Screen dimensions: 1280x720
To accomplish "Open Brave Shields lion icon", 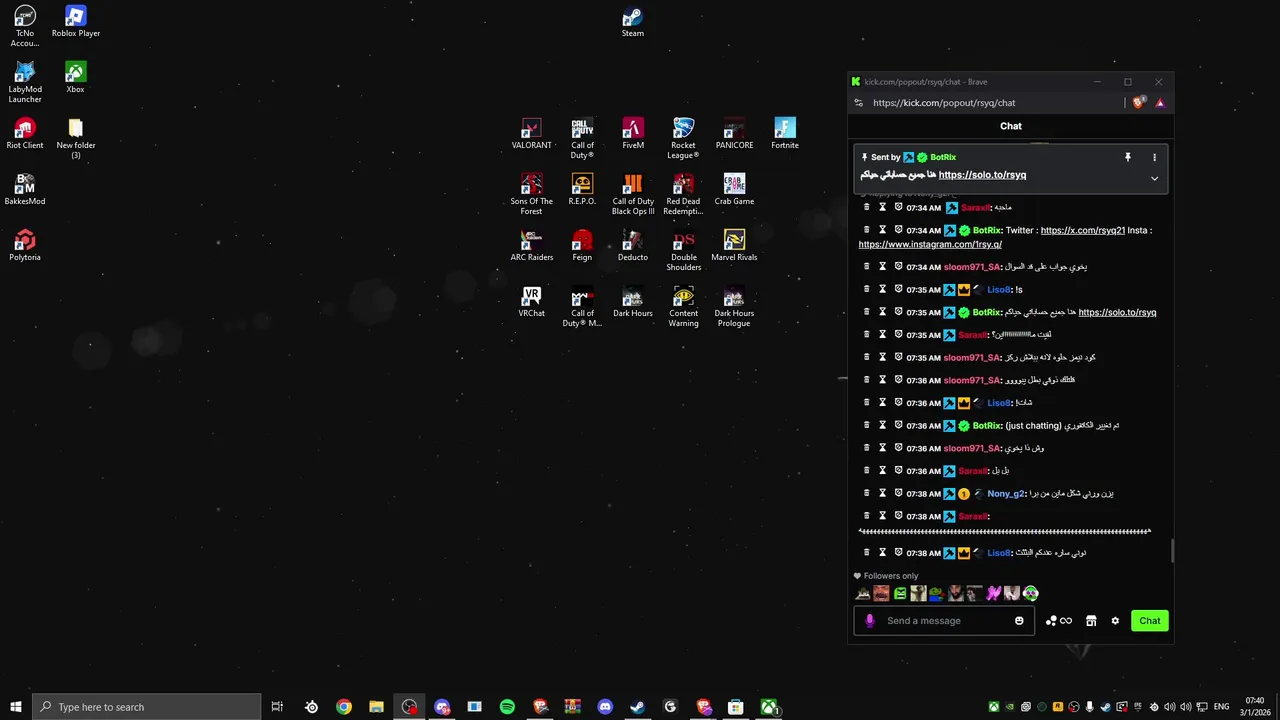I will pos(1139,103).
